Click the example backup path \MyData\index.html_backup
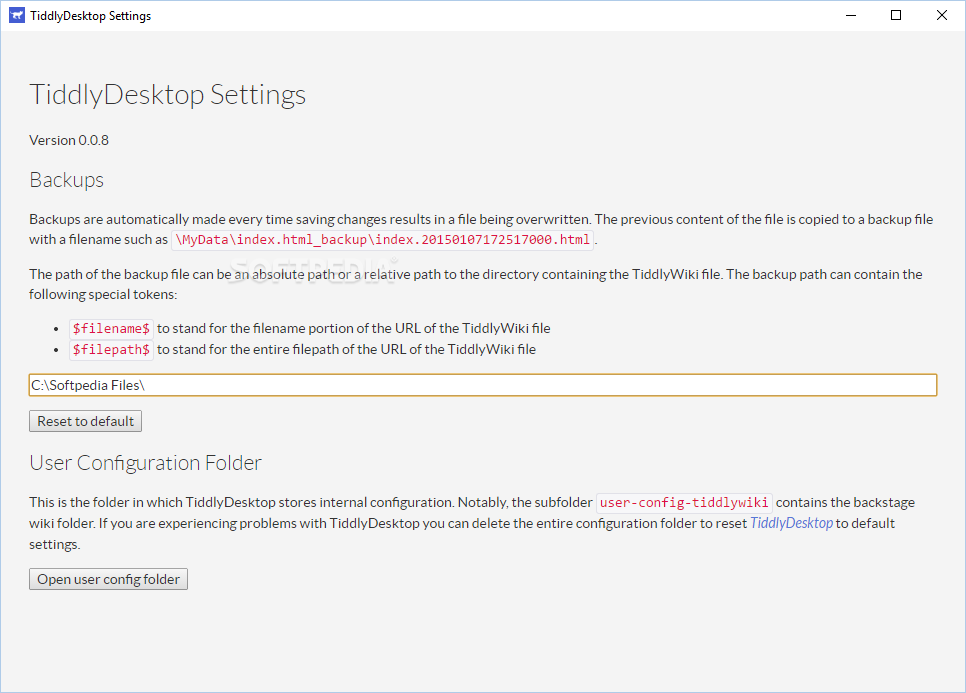Viewport: 966px width, 693px height. 383,240
